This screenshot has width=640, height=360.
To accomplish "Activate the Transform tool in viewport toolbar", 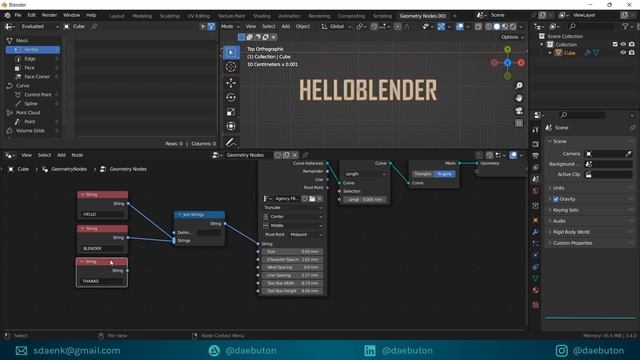I will point(231,126).
